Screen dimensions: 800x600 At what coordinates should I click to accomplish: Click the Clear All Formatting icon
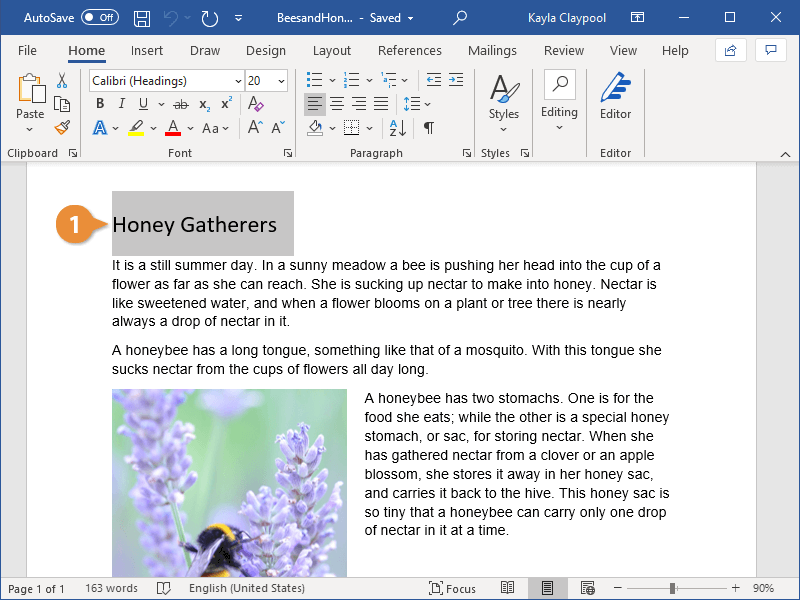pos(256,104)
